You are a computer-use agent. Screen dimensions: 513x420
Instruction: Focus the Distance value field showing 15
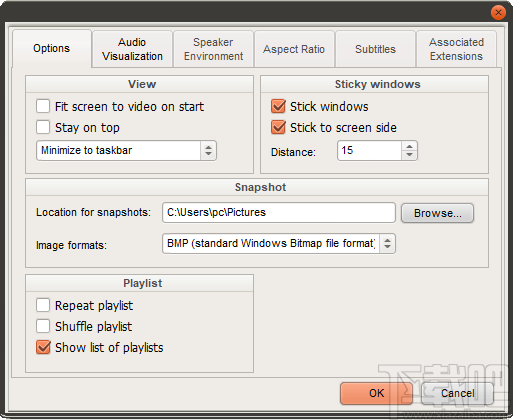[369, 150]
